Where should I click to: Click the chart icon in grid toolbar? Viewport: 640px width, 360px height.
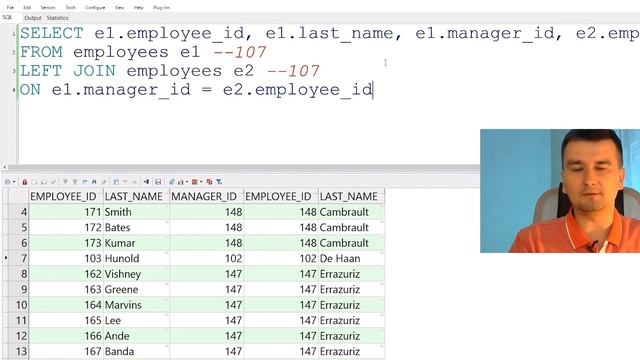[x=180, y=182]
